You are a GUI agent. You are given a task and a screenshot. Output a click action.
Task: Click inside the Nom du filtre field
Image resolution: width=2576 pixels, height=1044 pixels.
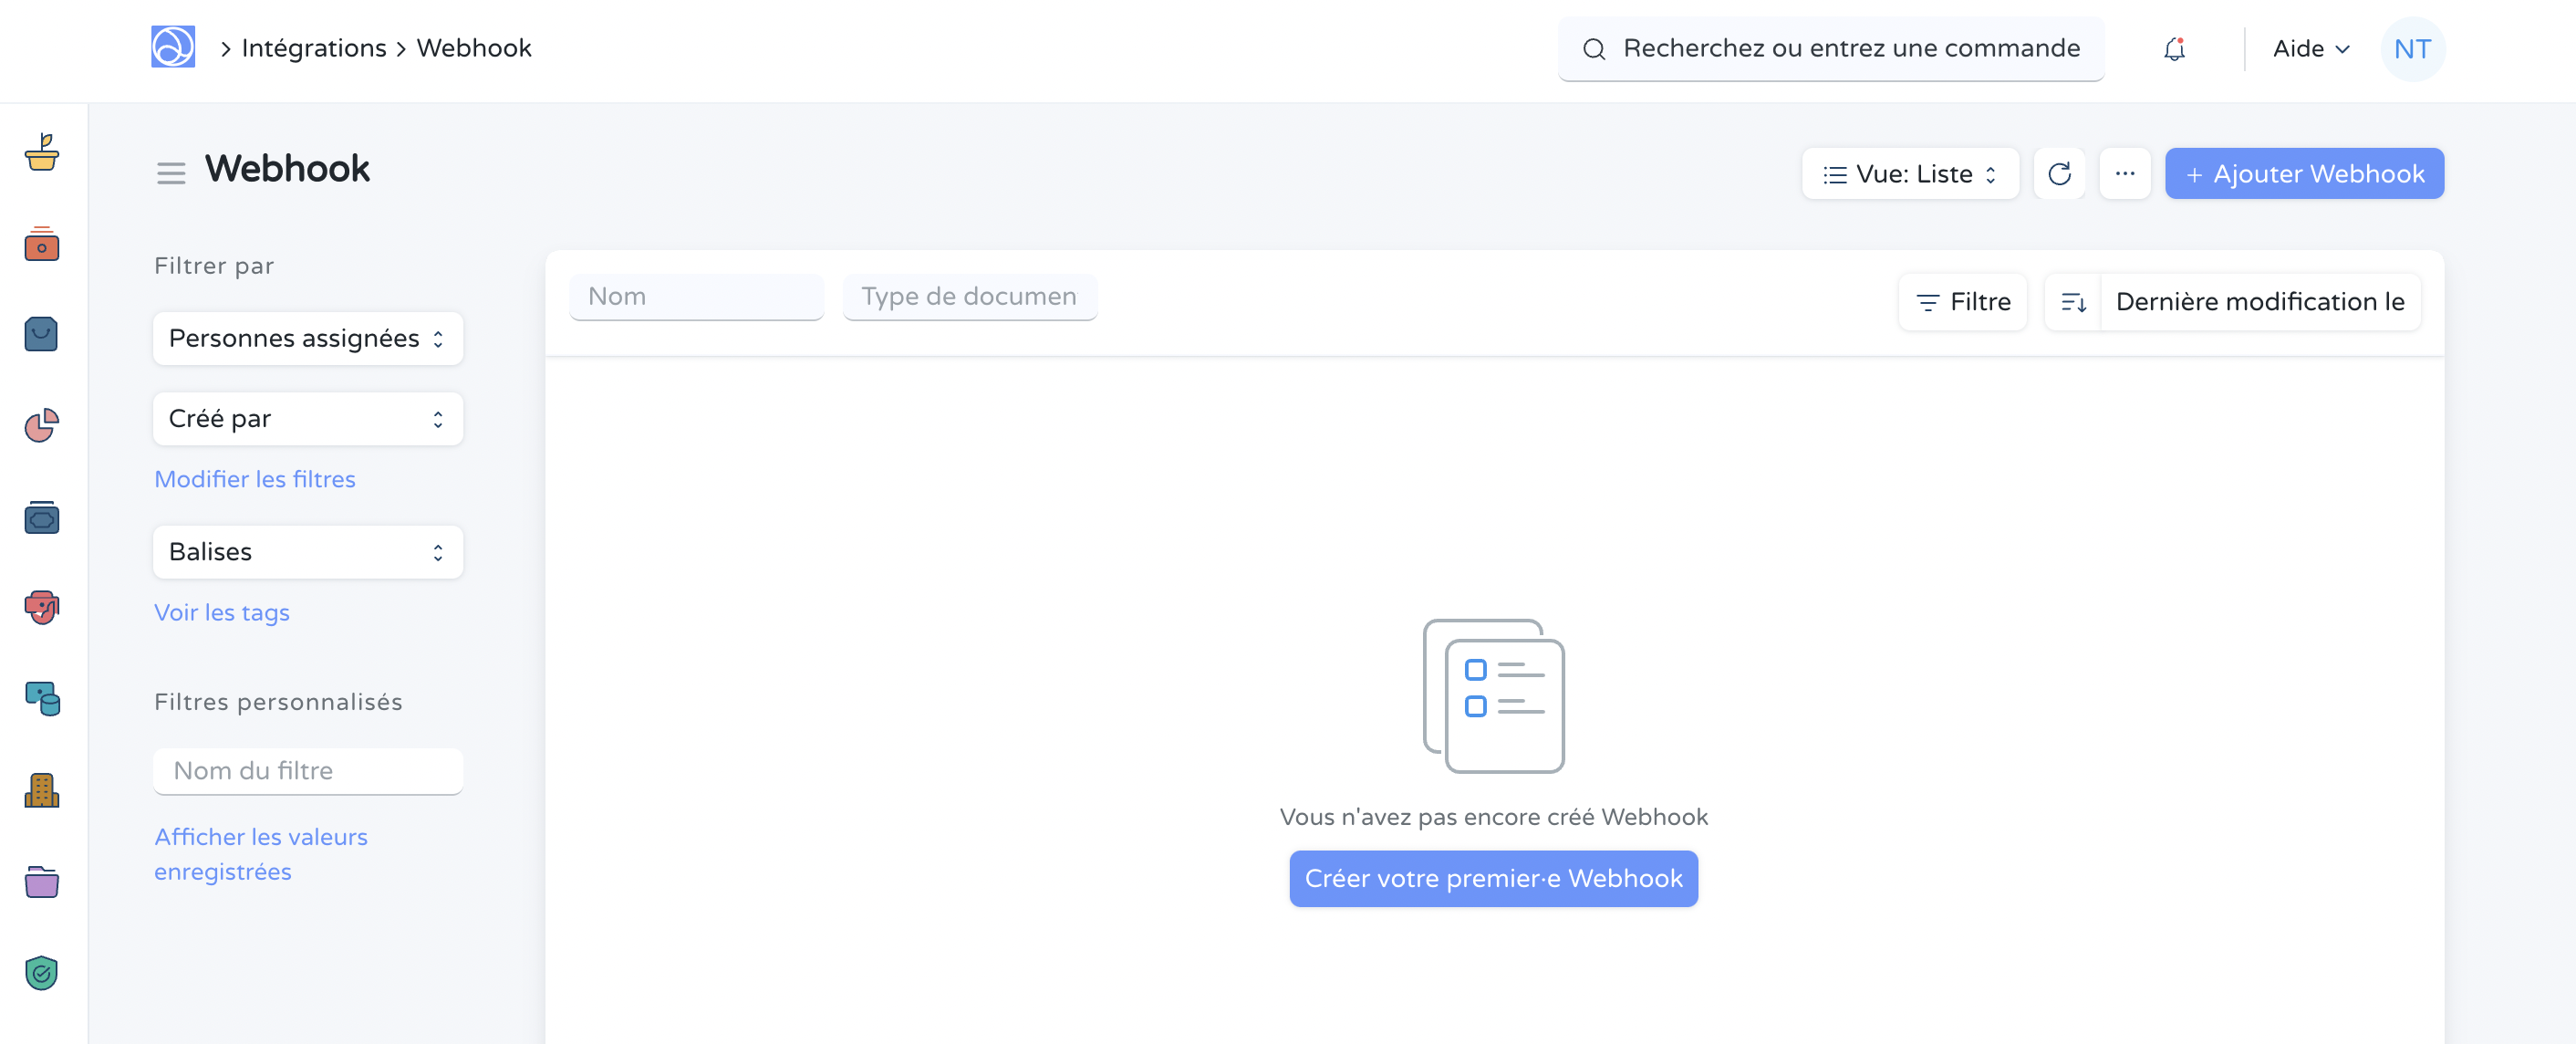tap(307, 770)
